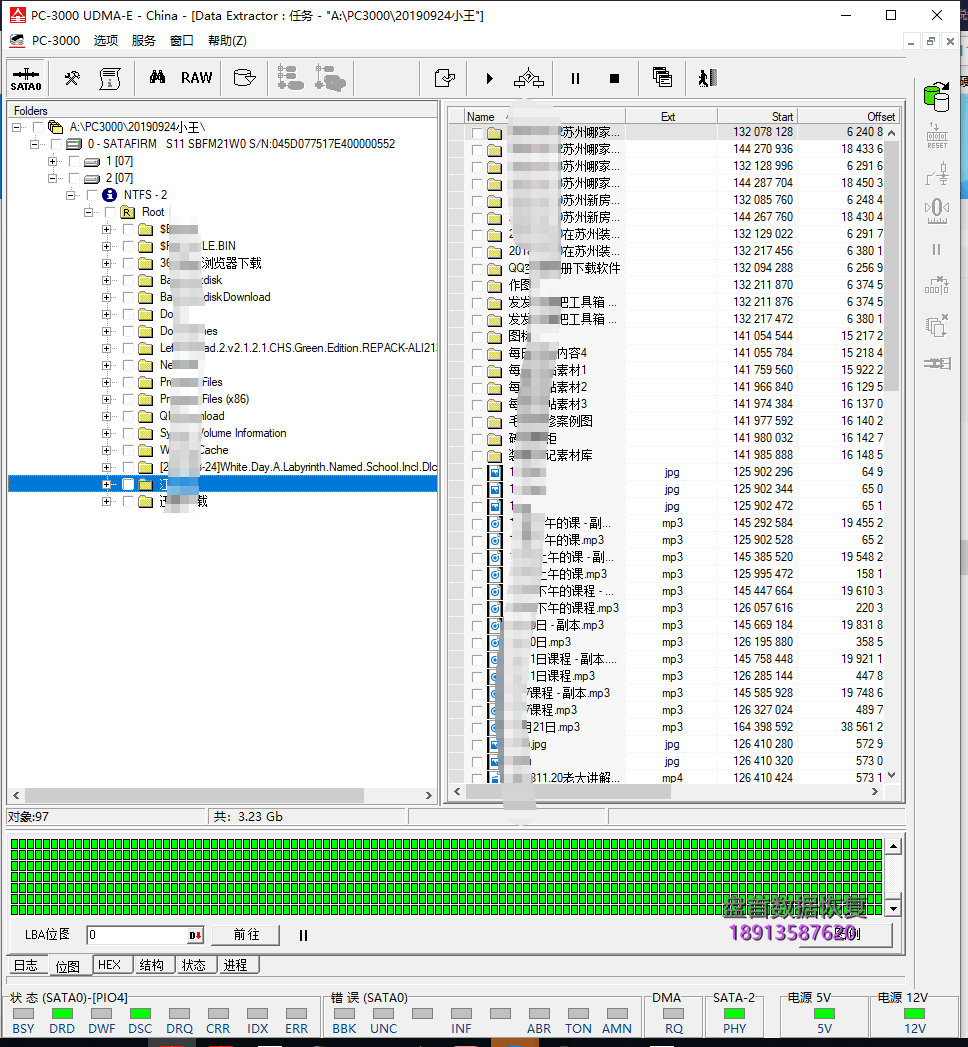Stop the process with the square button
This screenshot has width=968, height=1047.
click(x=614, y=79)
